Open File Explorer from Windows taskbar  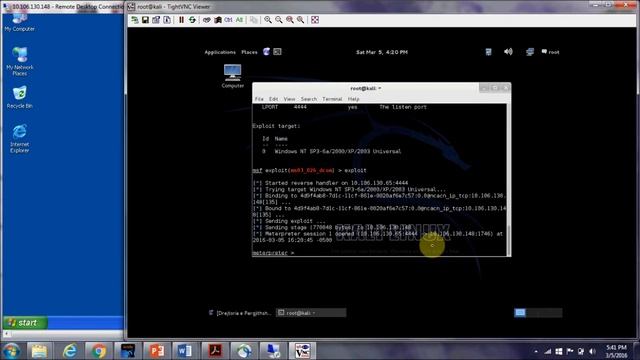[x=39, y=351]
